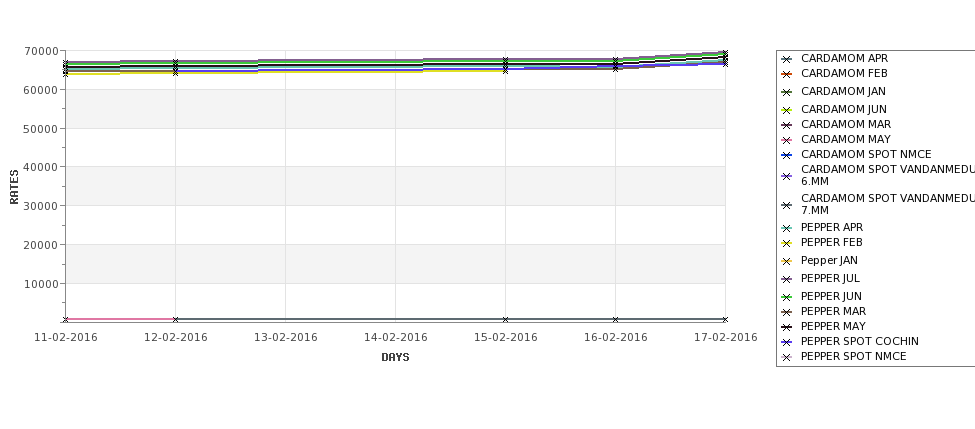Viewport: 975px width, 429px height.
Task: Click the 15-02-2016 date axis label
Action: [x=506, y=338]
